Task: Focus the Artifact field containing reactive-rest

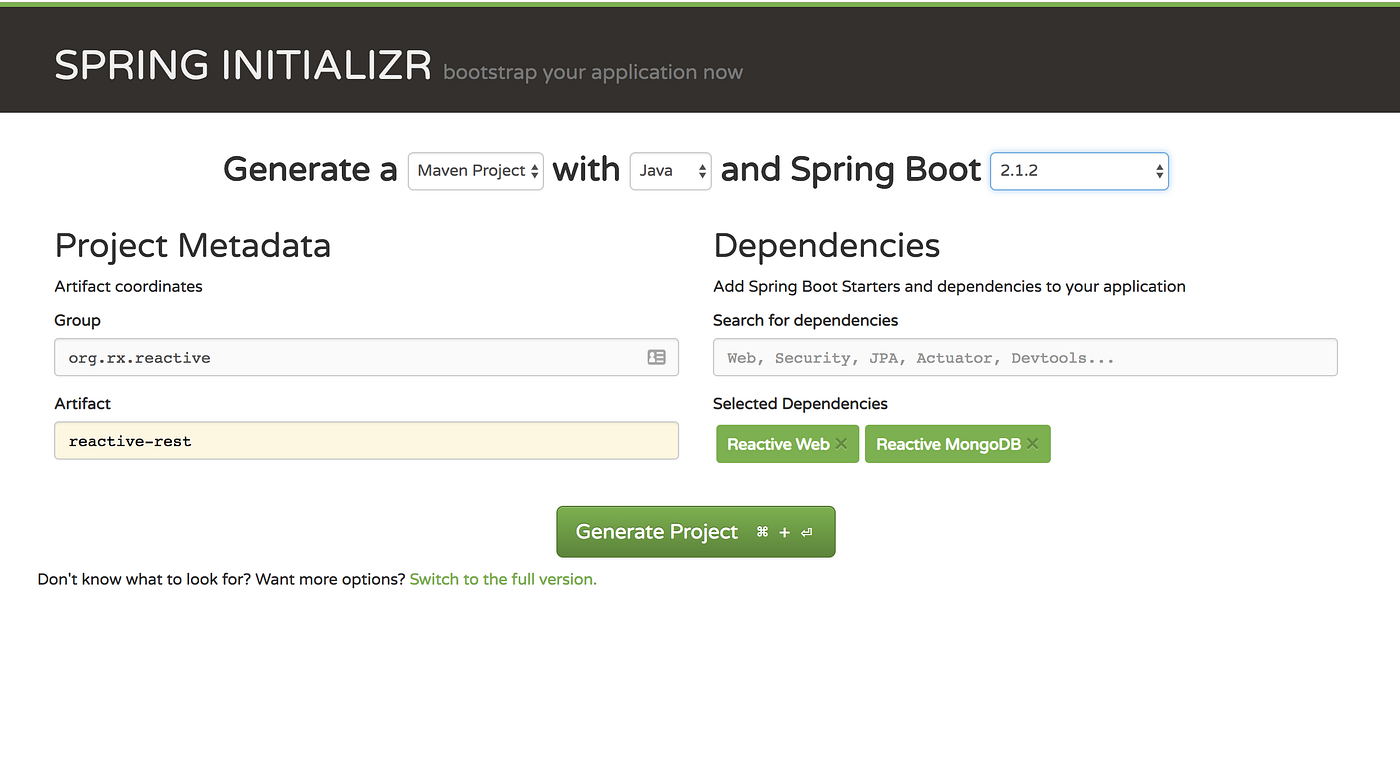Action: [x=366, y=441]
